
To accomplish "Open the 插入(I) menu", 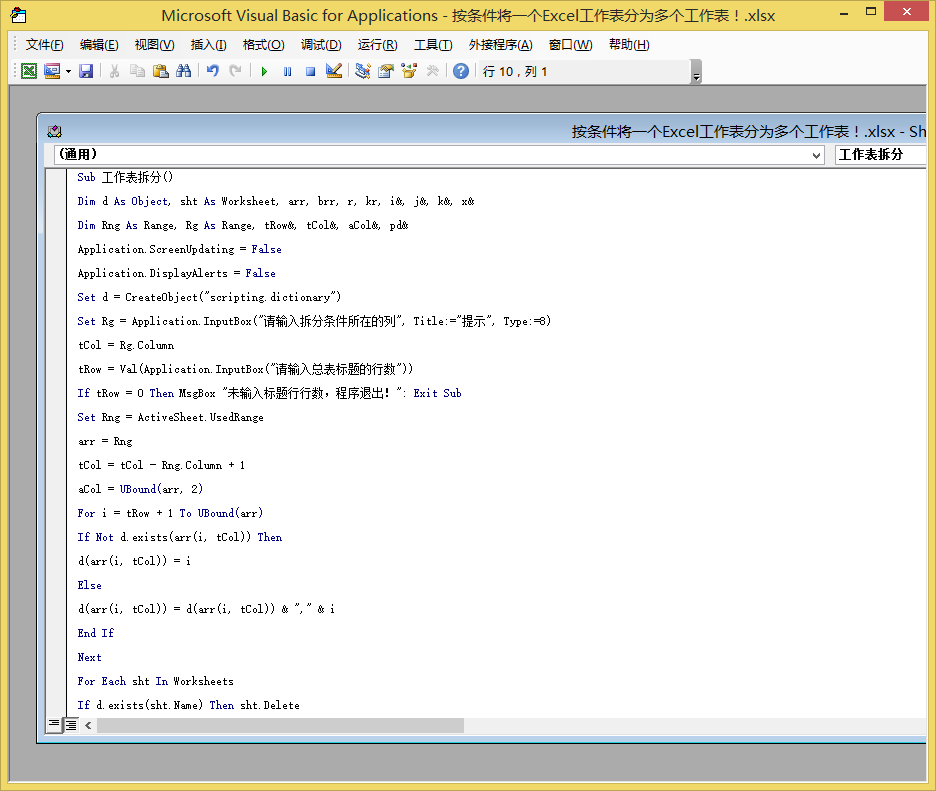I will coord(208,45).
